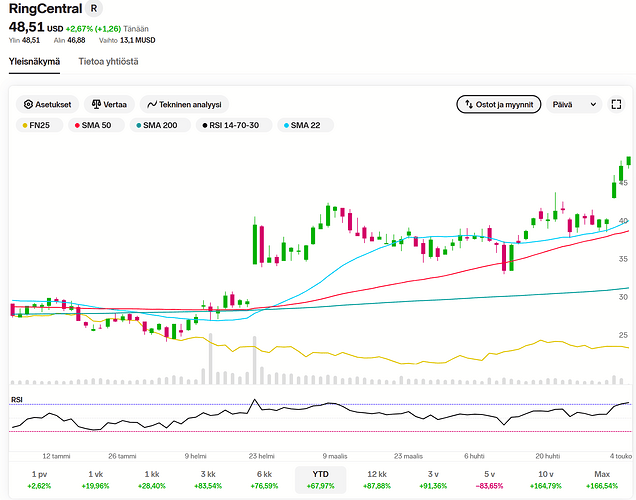Click the light blue SMA 22 color dot
This screenshot has height=500, width=636.
pos(286,126)
